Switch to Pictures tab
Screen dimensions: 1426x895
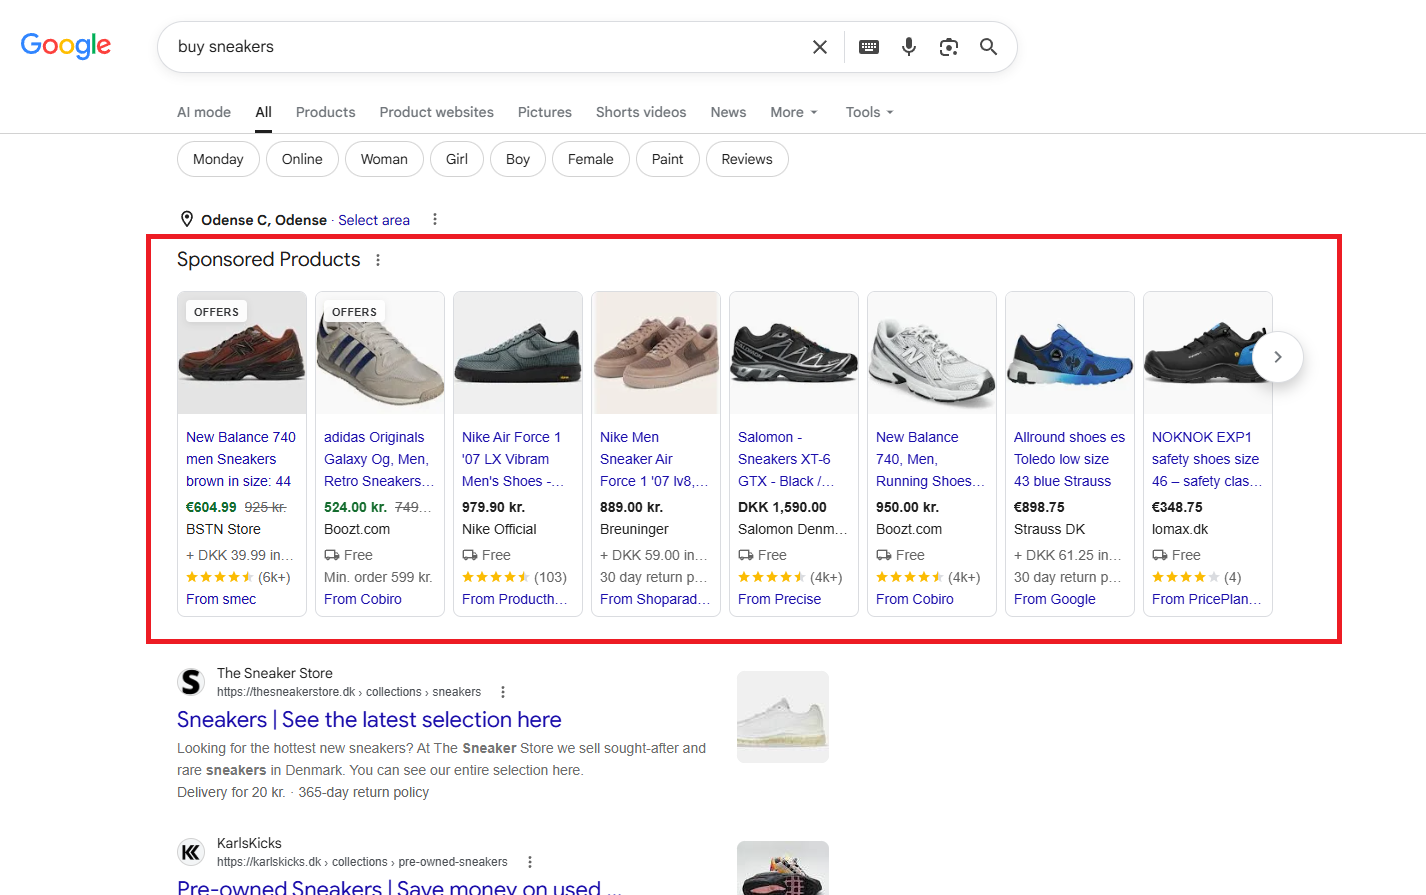point(545,112)
